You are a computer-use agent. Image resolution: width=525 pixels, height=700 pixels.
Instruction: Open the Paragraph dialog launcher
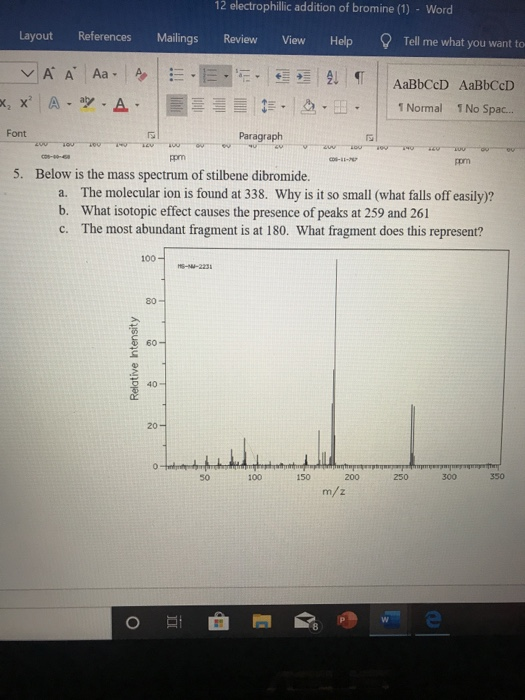click(x=370, y=137)
